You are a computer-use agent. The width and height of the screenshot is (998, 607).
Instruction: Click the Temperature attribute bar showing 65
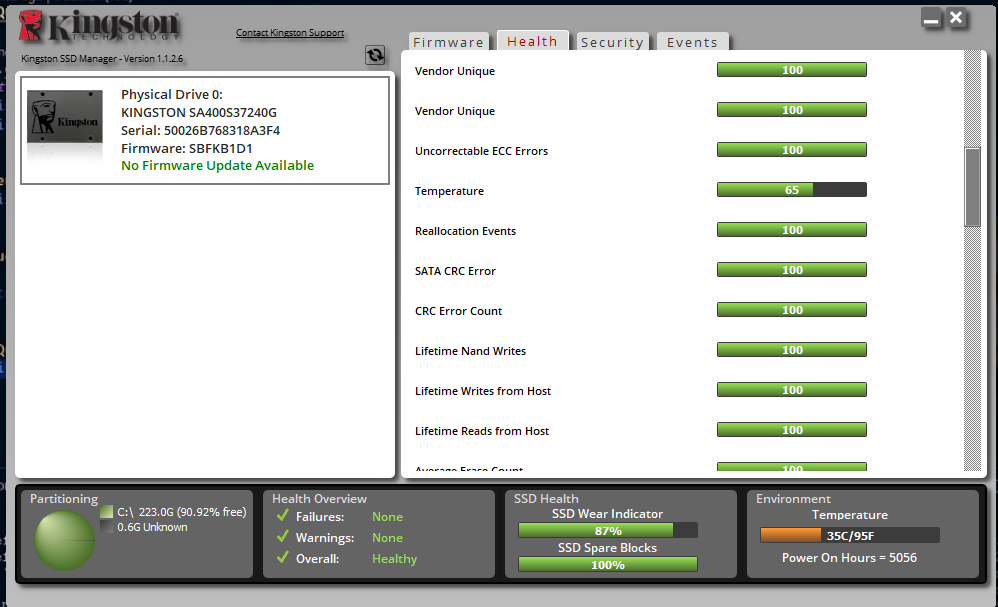(792, 190)
